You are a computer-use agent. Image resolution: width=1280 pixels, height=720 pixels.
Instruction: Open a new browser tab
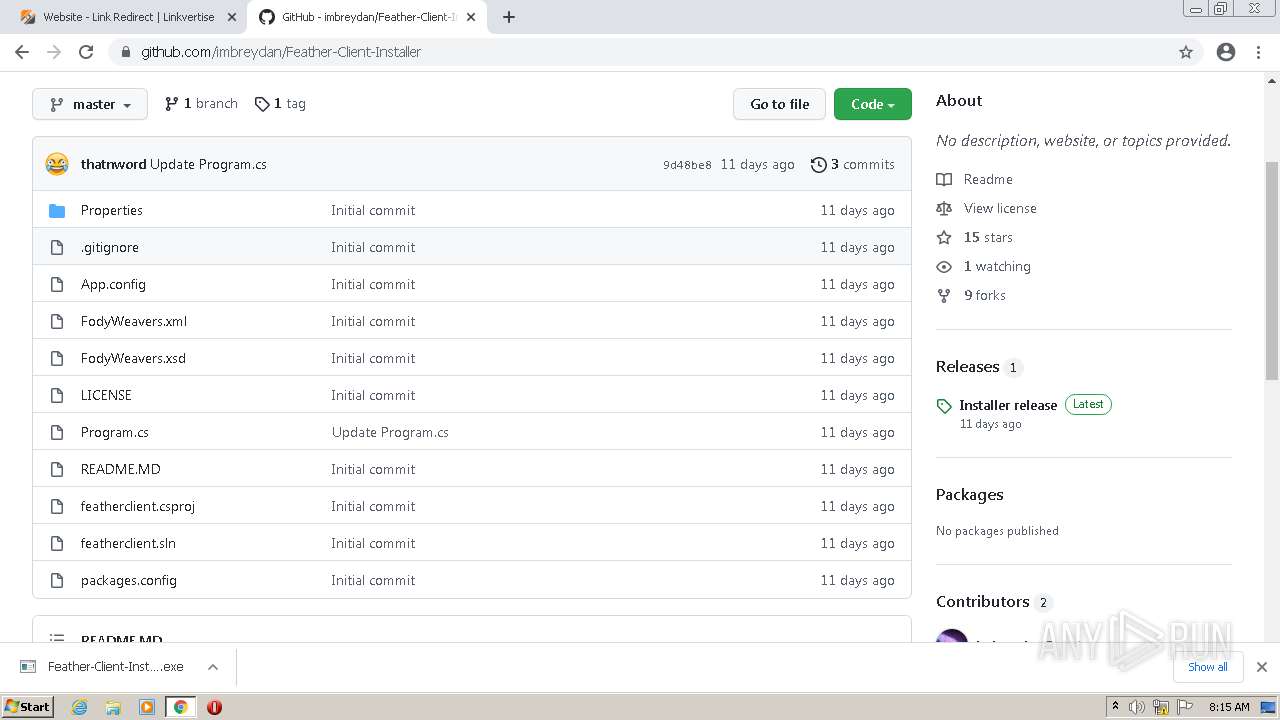pyautogui.click(x=509, y=17)
